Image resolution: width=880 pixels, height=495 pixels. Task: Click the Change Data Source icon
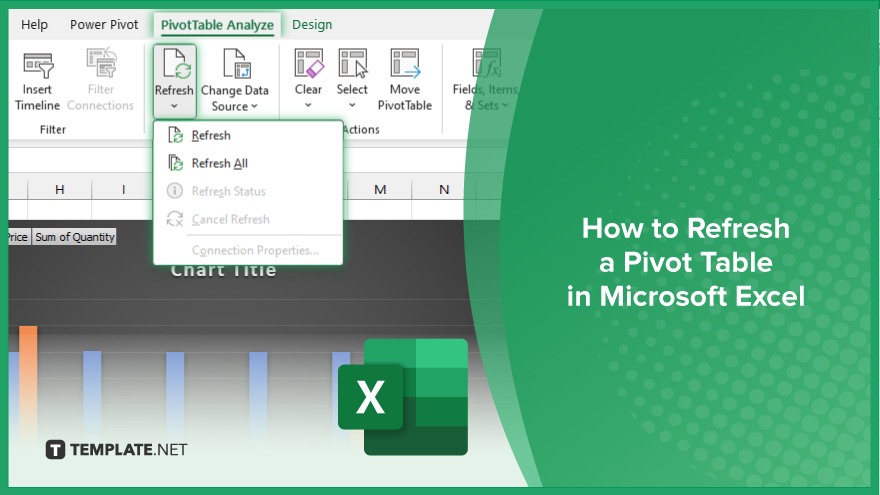[x=237, y=63]
